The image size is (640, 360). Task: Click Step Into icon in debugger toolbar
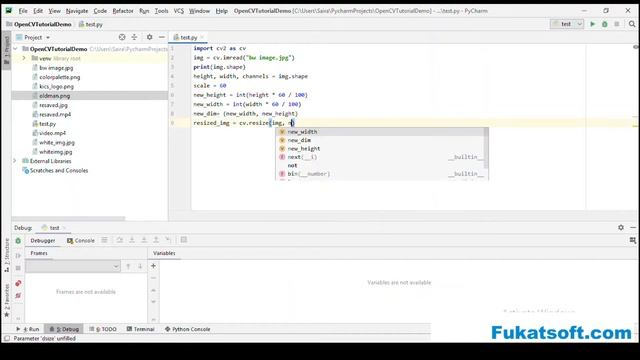132,240
